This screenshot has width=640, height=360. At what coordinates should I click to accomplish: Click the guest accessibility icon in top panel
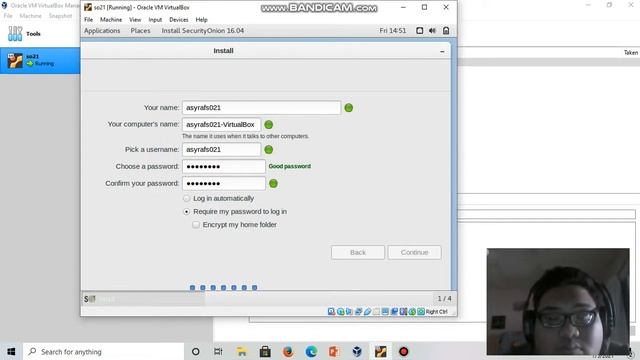pos(419,31)
